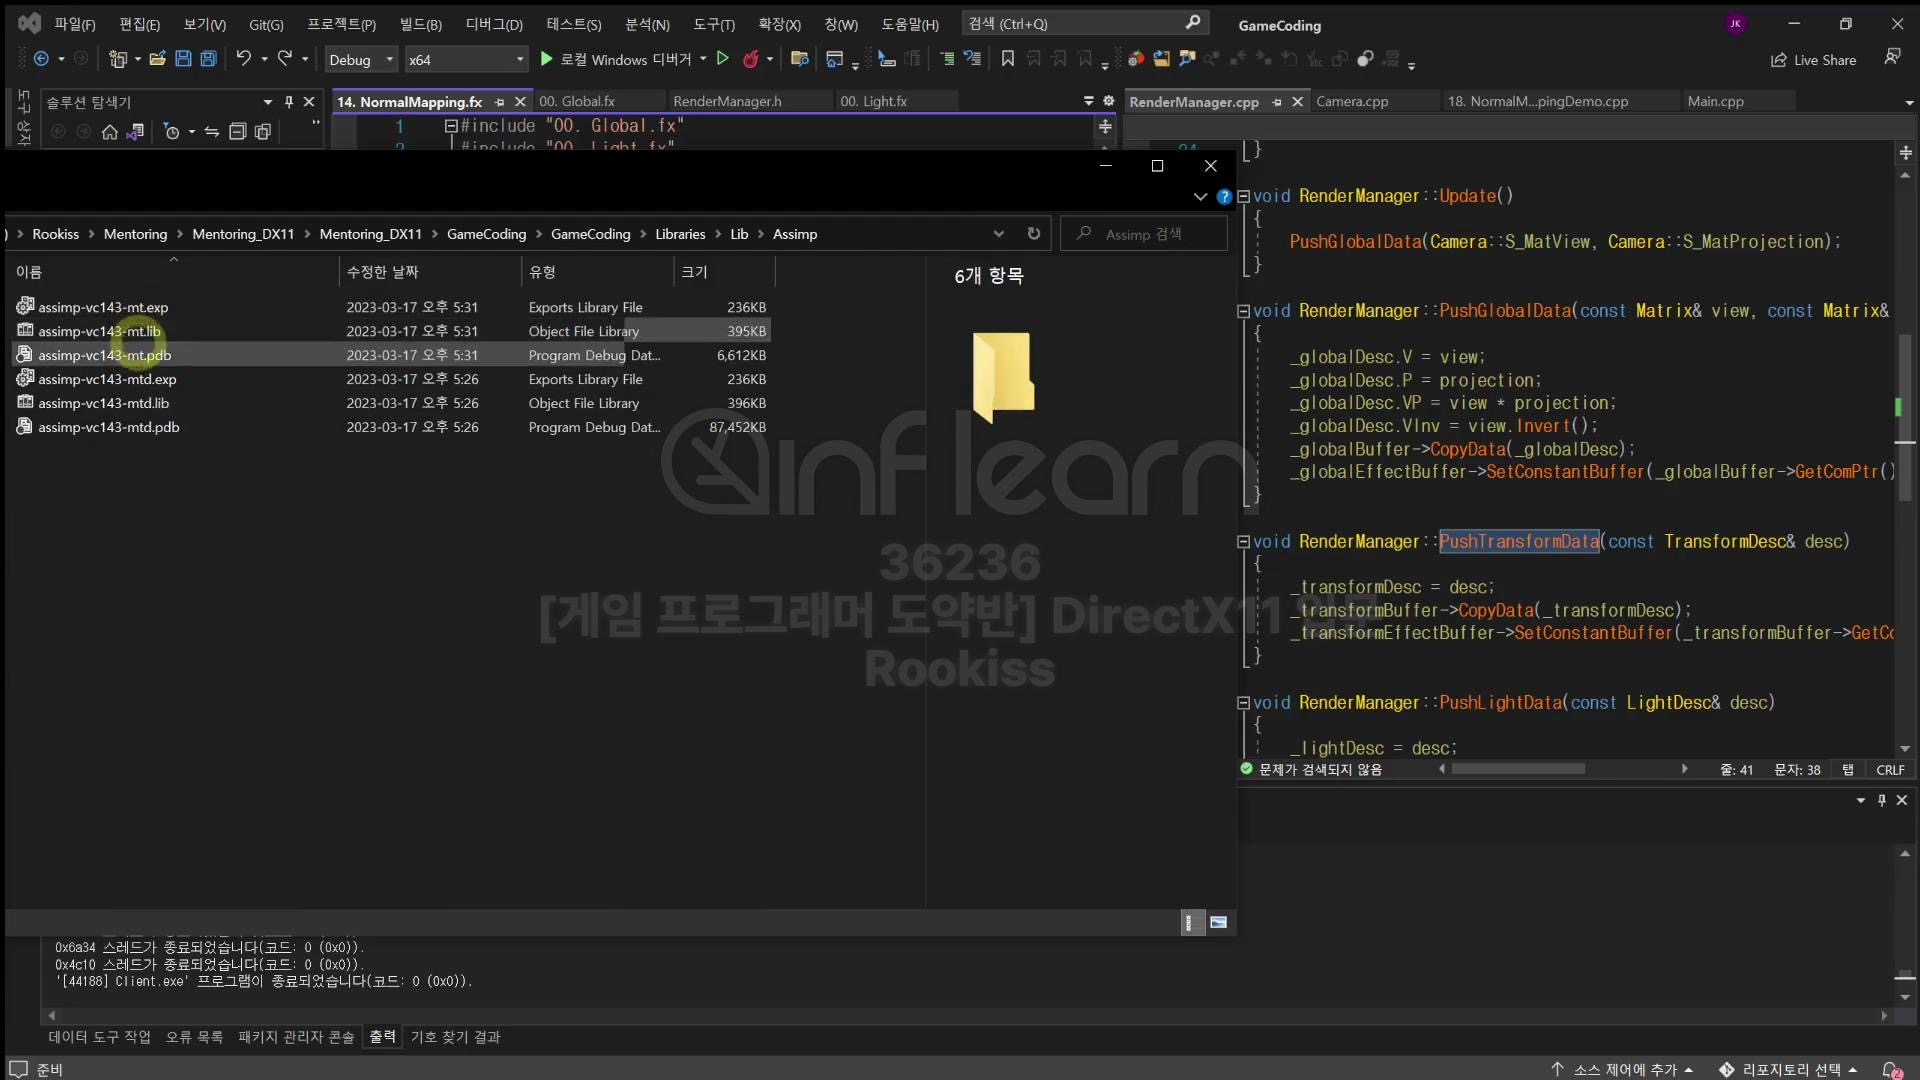The width and height of the screenshot is (1920, 1080).
Task: Open file with the open folder icon
Action: click(157, 59)
